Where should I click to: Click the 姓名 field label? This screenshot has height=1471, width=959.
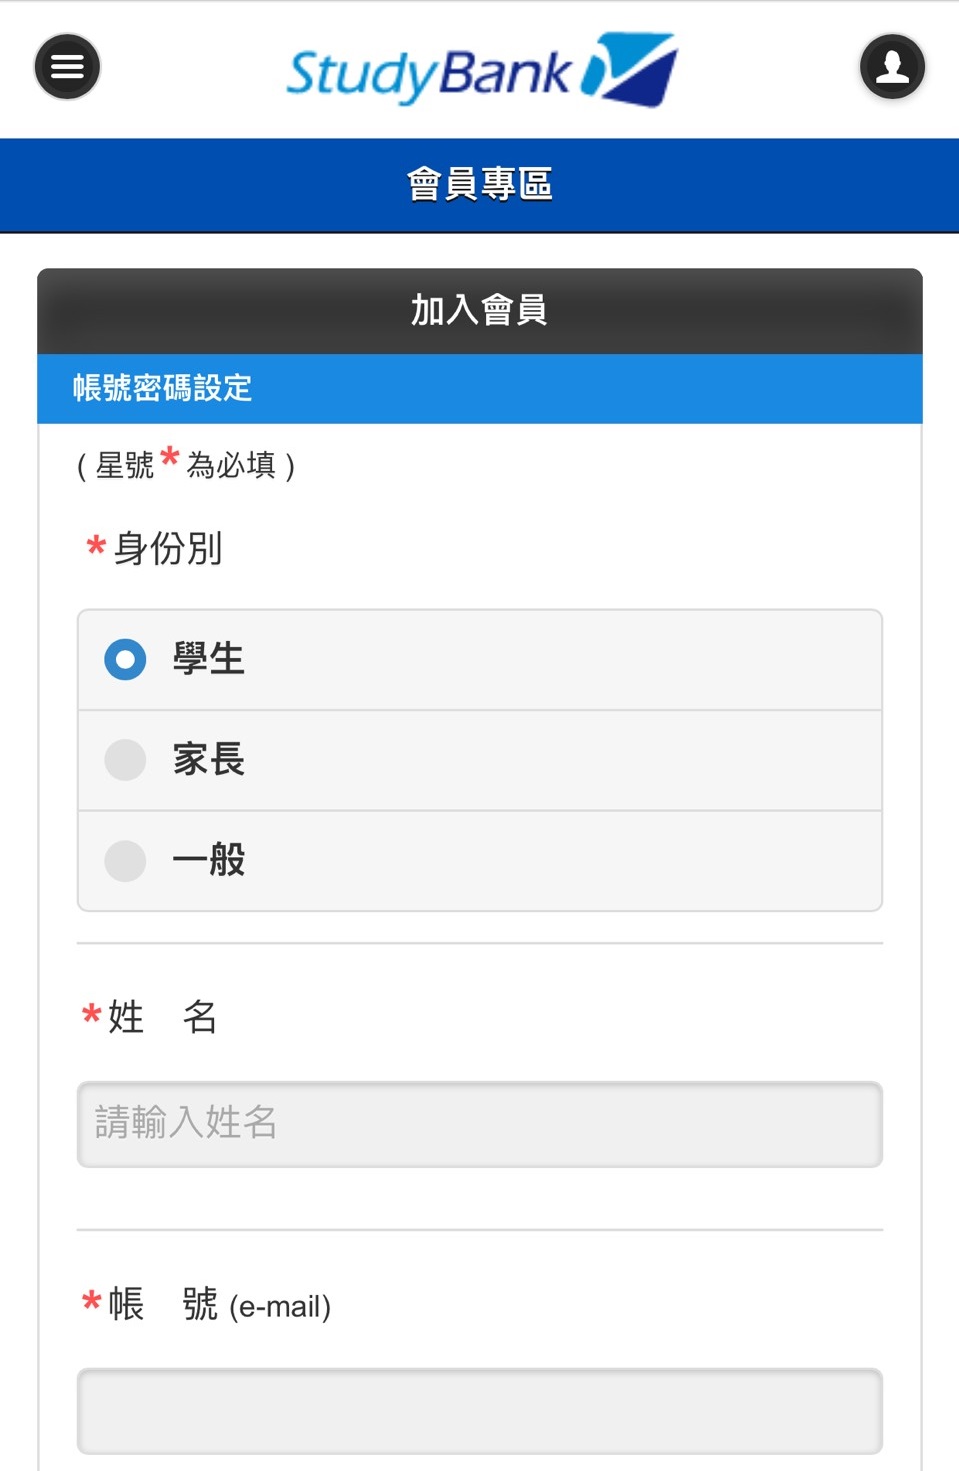[x=162, y=1017]
